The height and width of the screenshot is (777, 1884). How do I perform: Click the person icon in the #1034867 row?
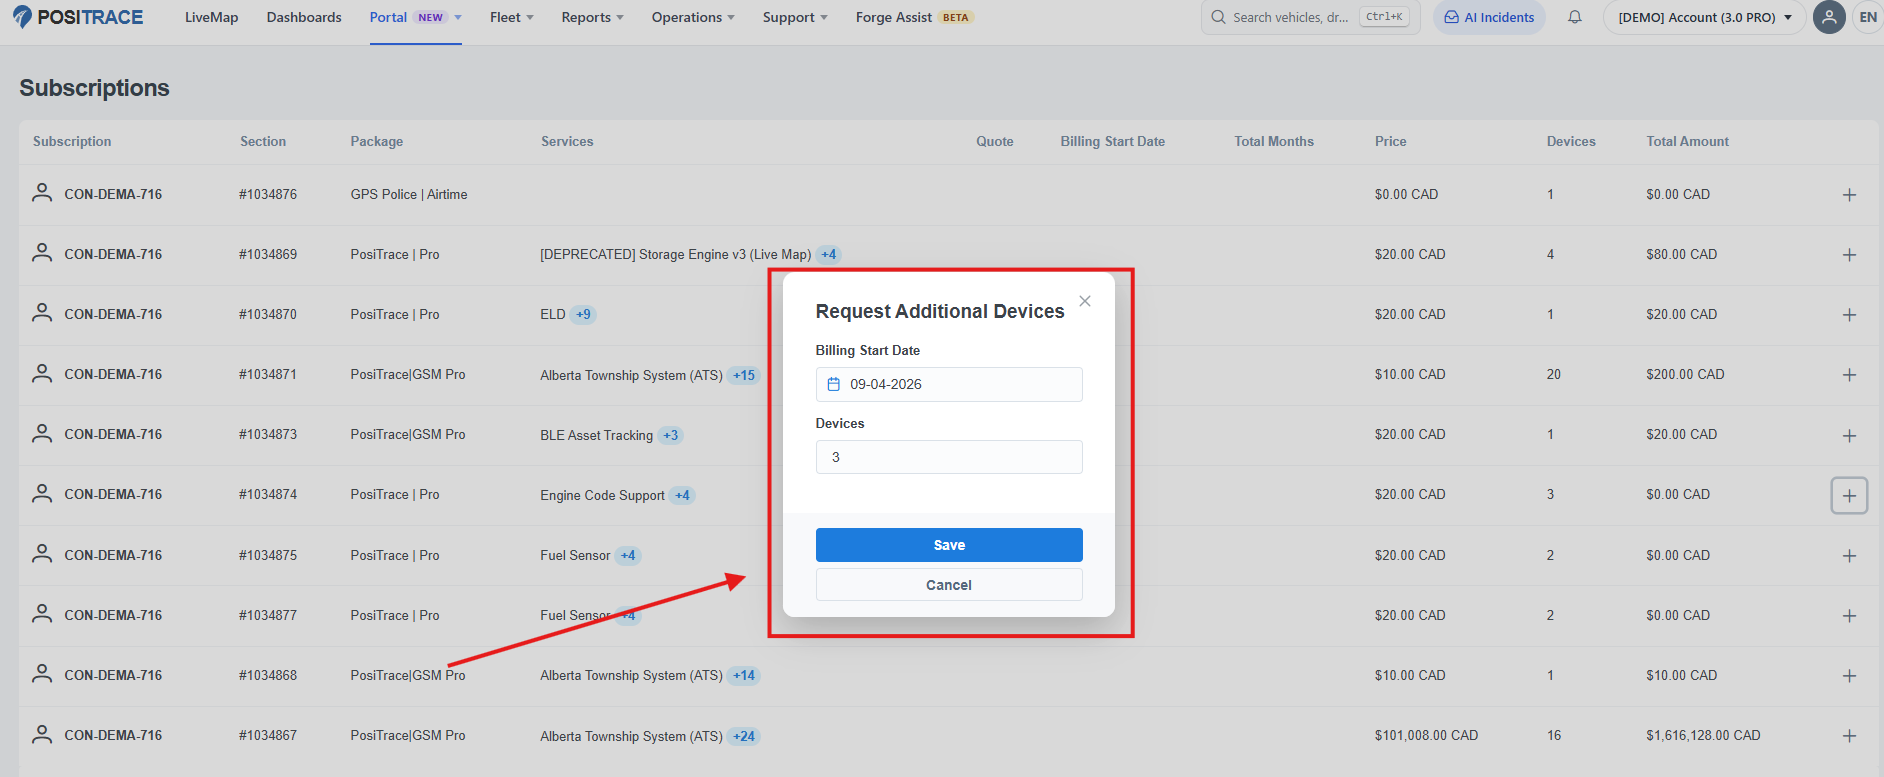pos(42,734)
